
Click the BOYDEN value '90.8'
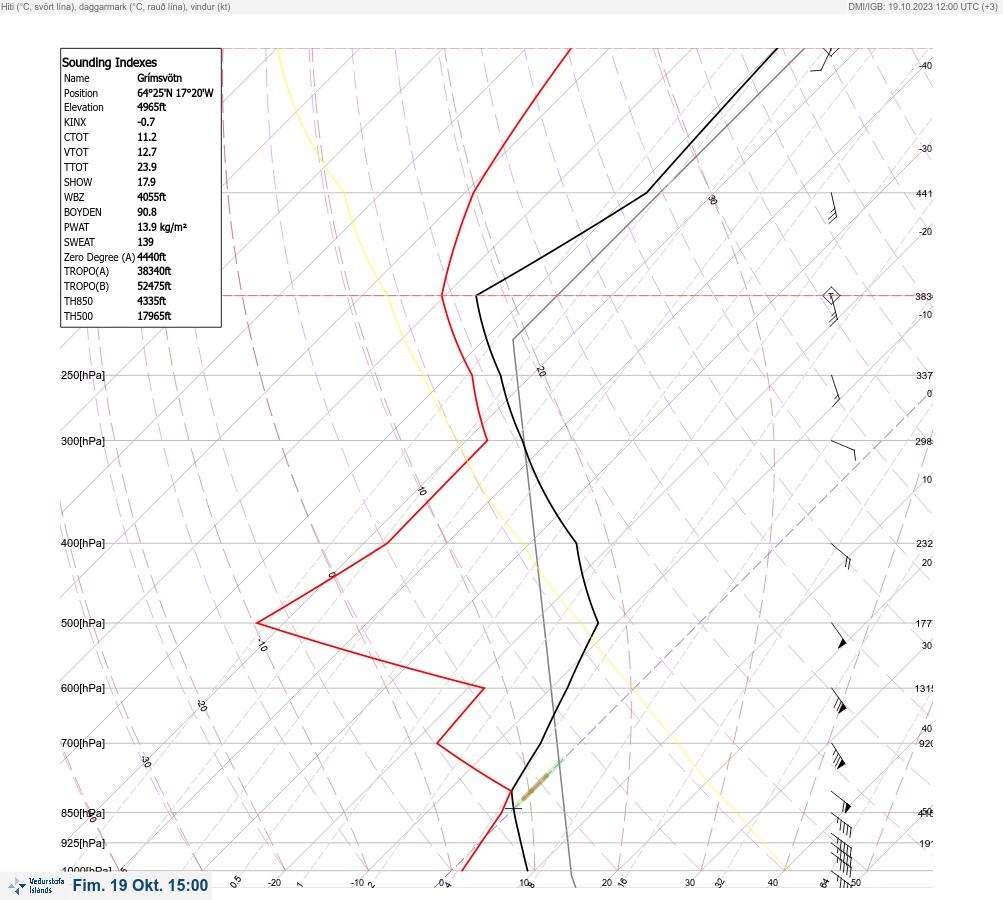147,212
